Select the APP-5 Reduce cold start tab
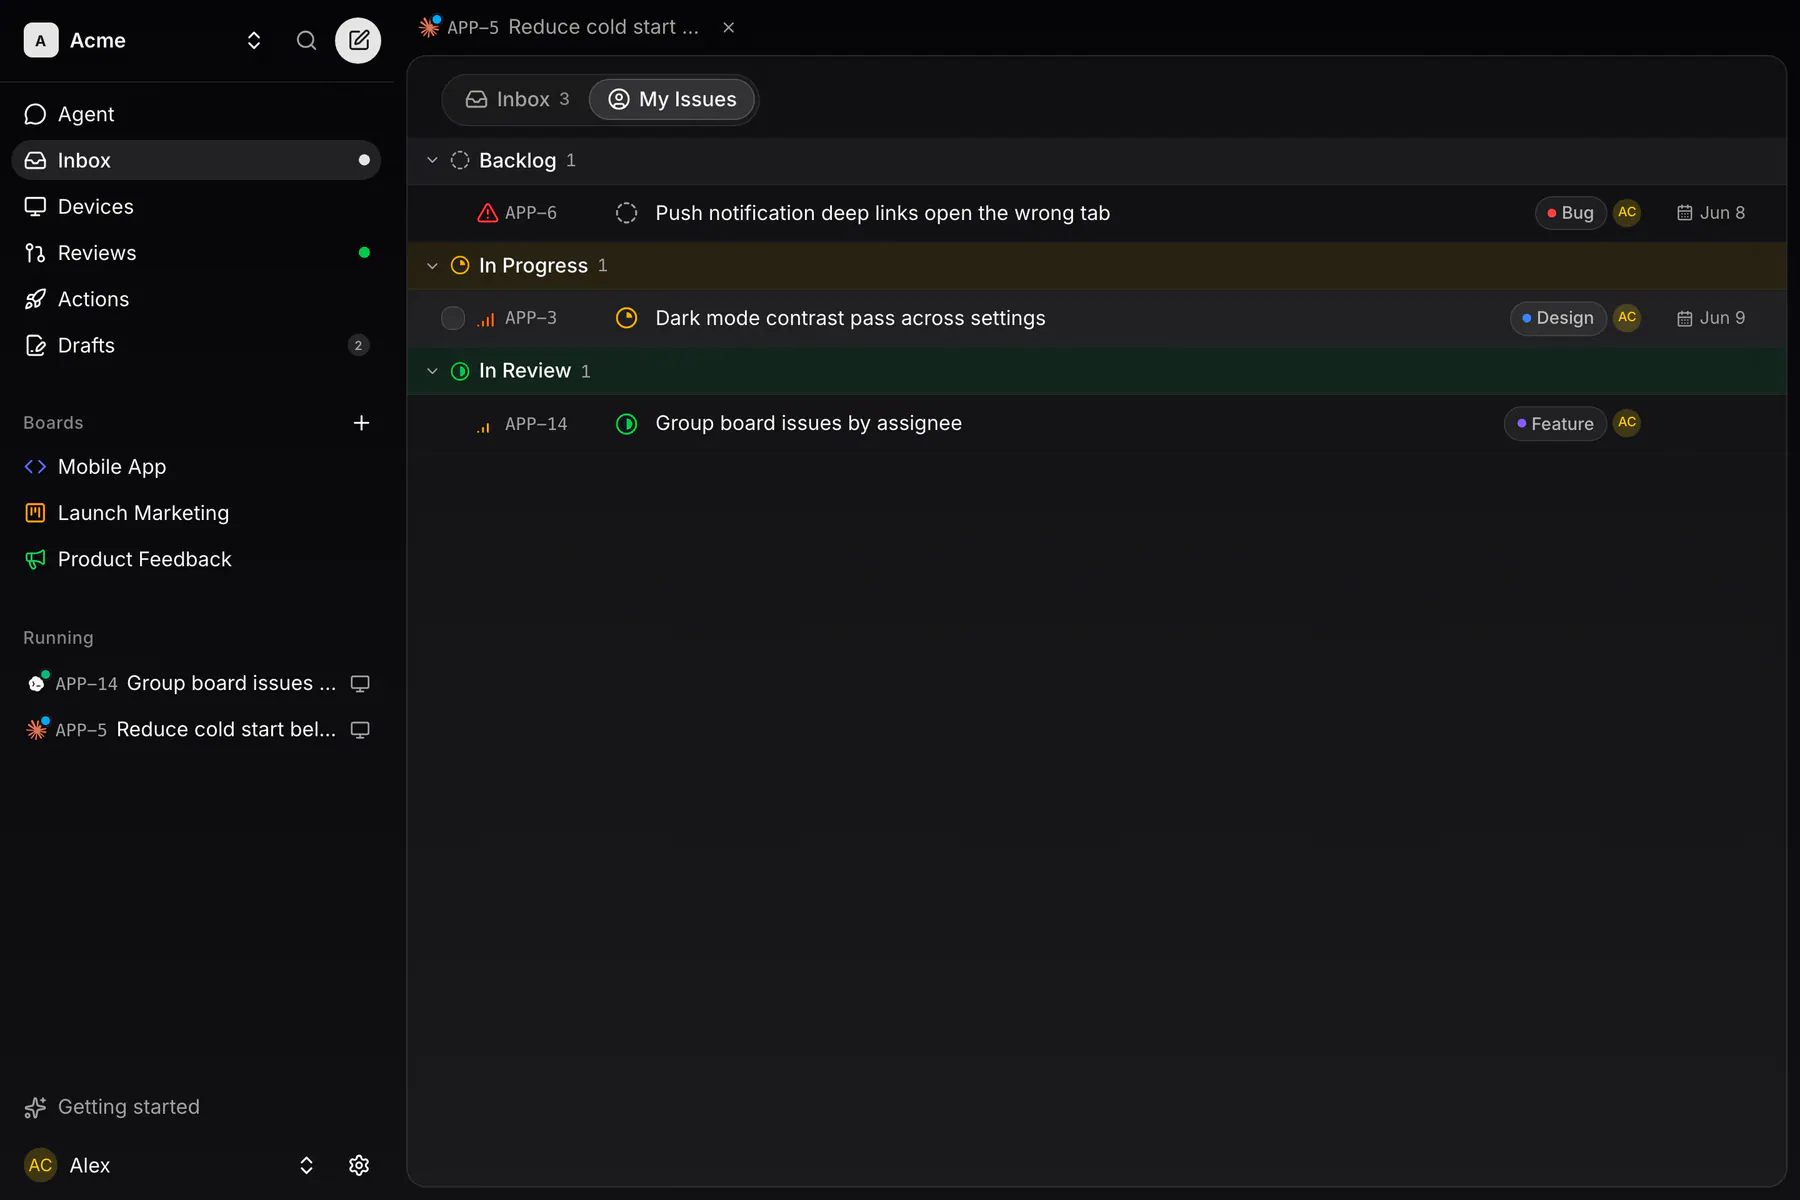This screenshot has width=1800, height=1200. [x=560, y=27]
